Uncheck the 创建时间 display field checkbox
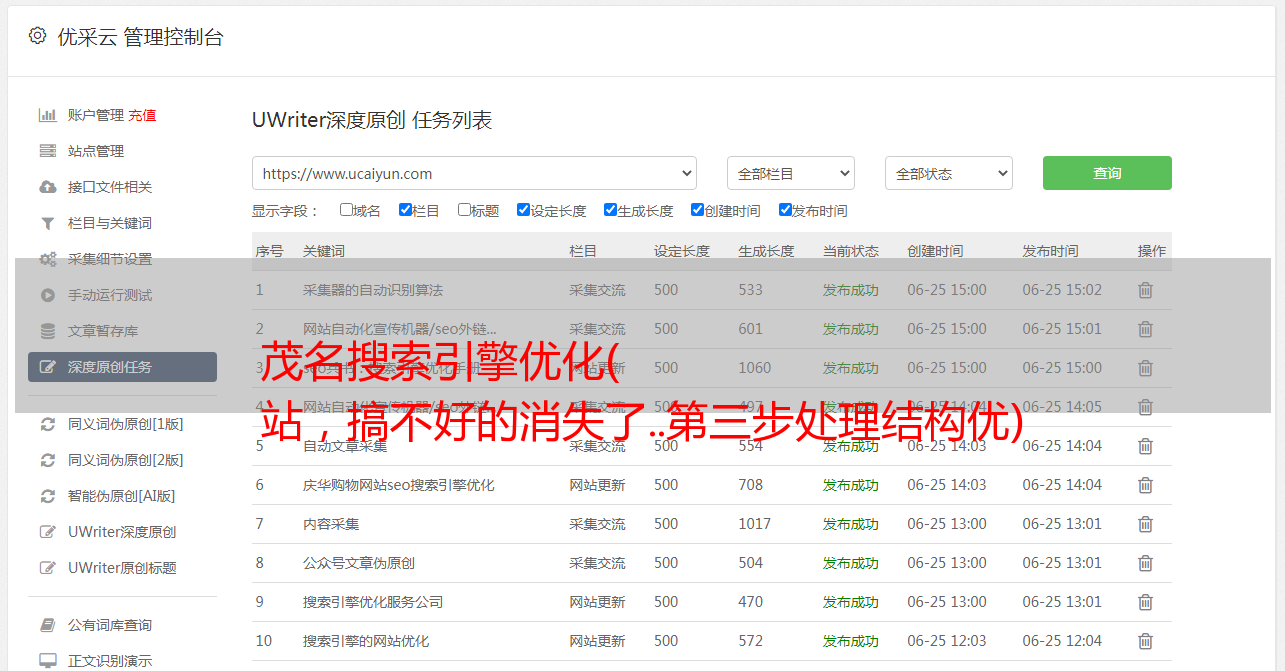Screen dimensions: 1285x671 [x=697, y=210]
